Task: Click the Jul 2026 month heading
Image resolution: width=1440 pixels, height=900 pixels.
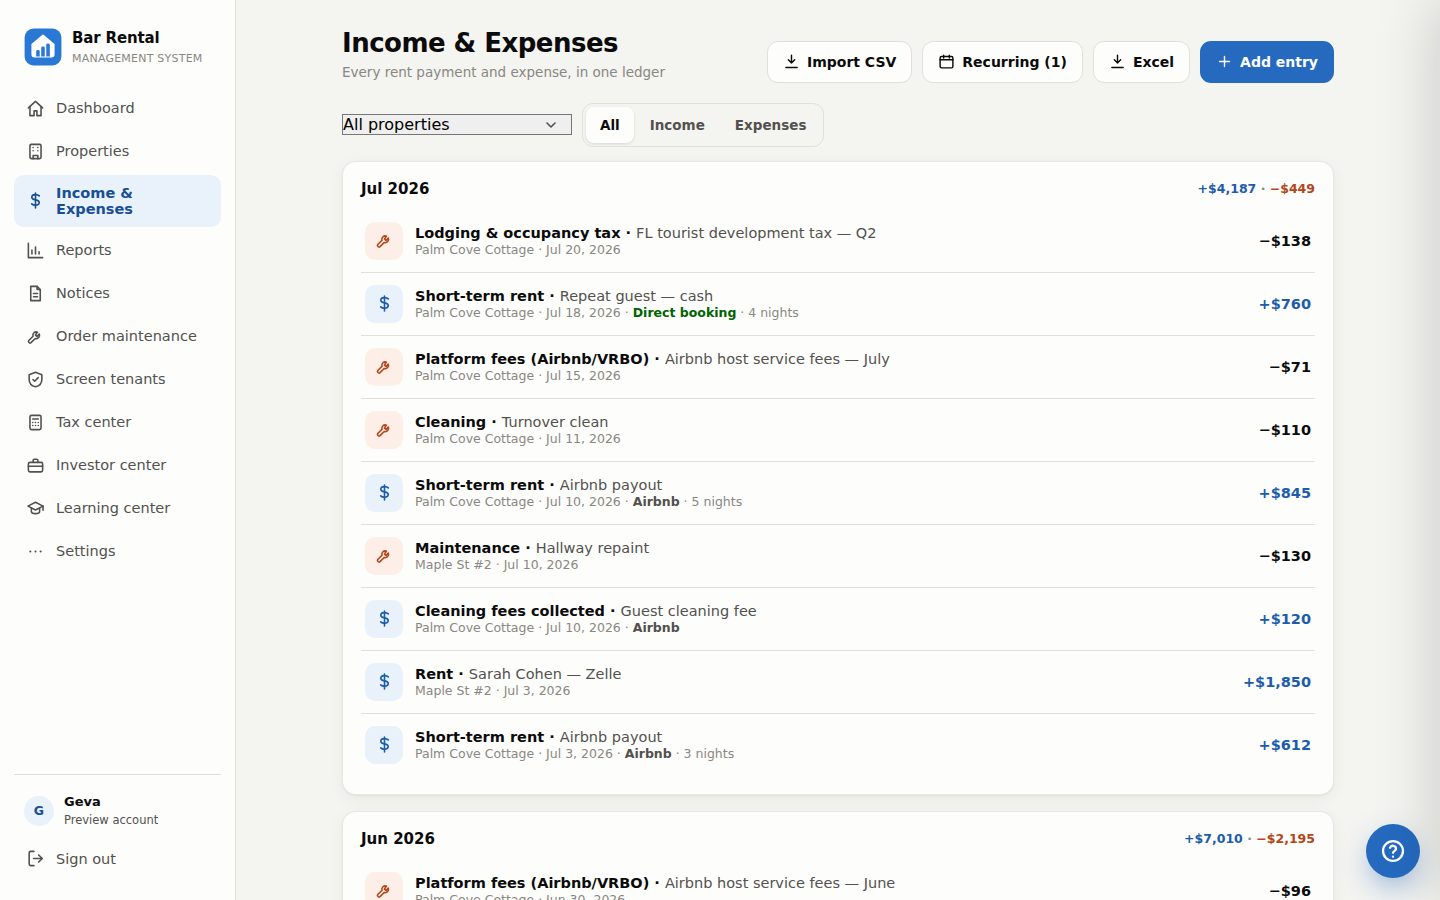Action: 395,188
